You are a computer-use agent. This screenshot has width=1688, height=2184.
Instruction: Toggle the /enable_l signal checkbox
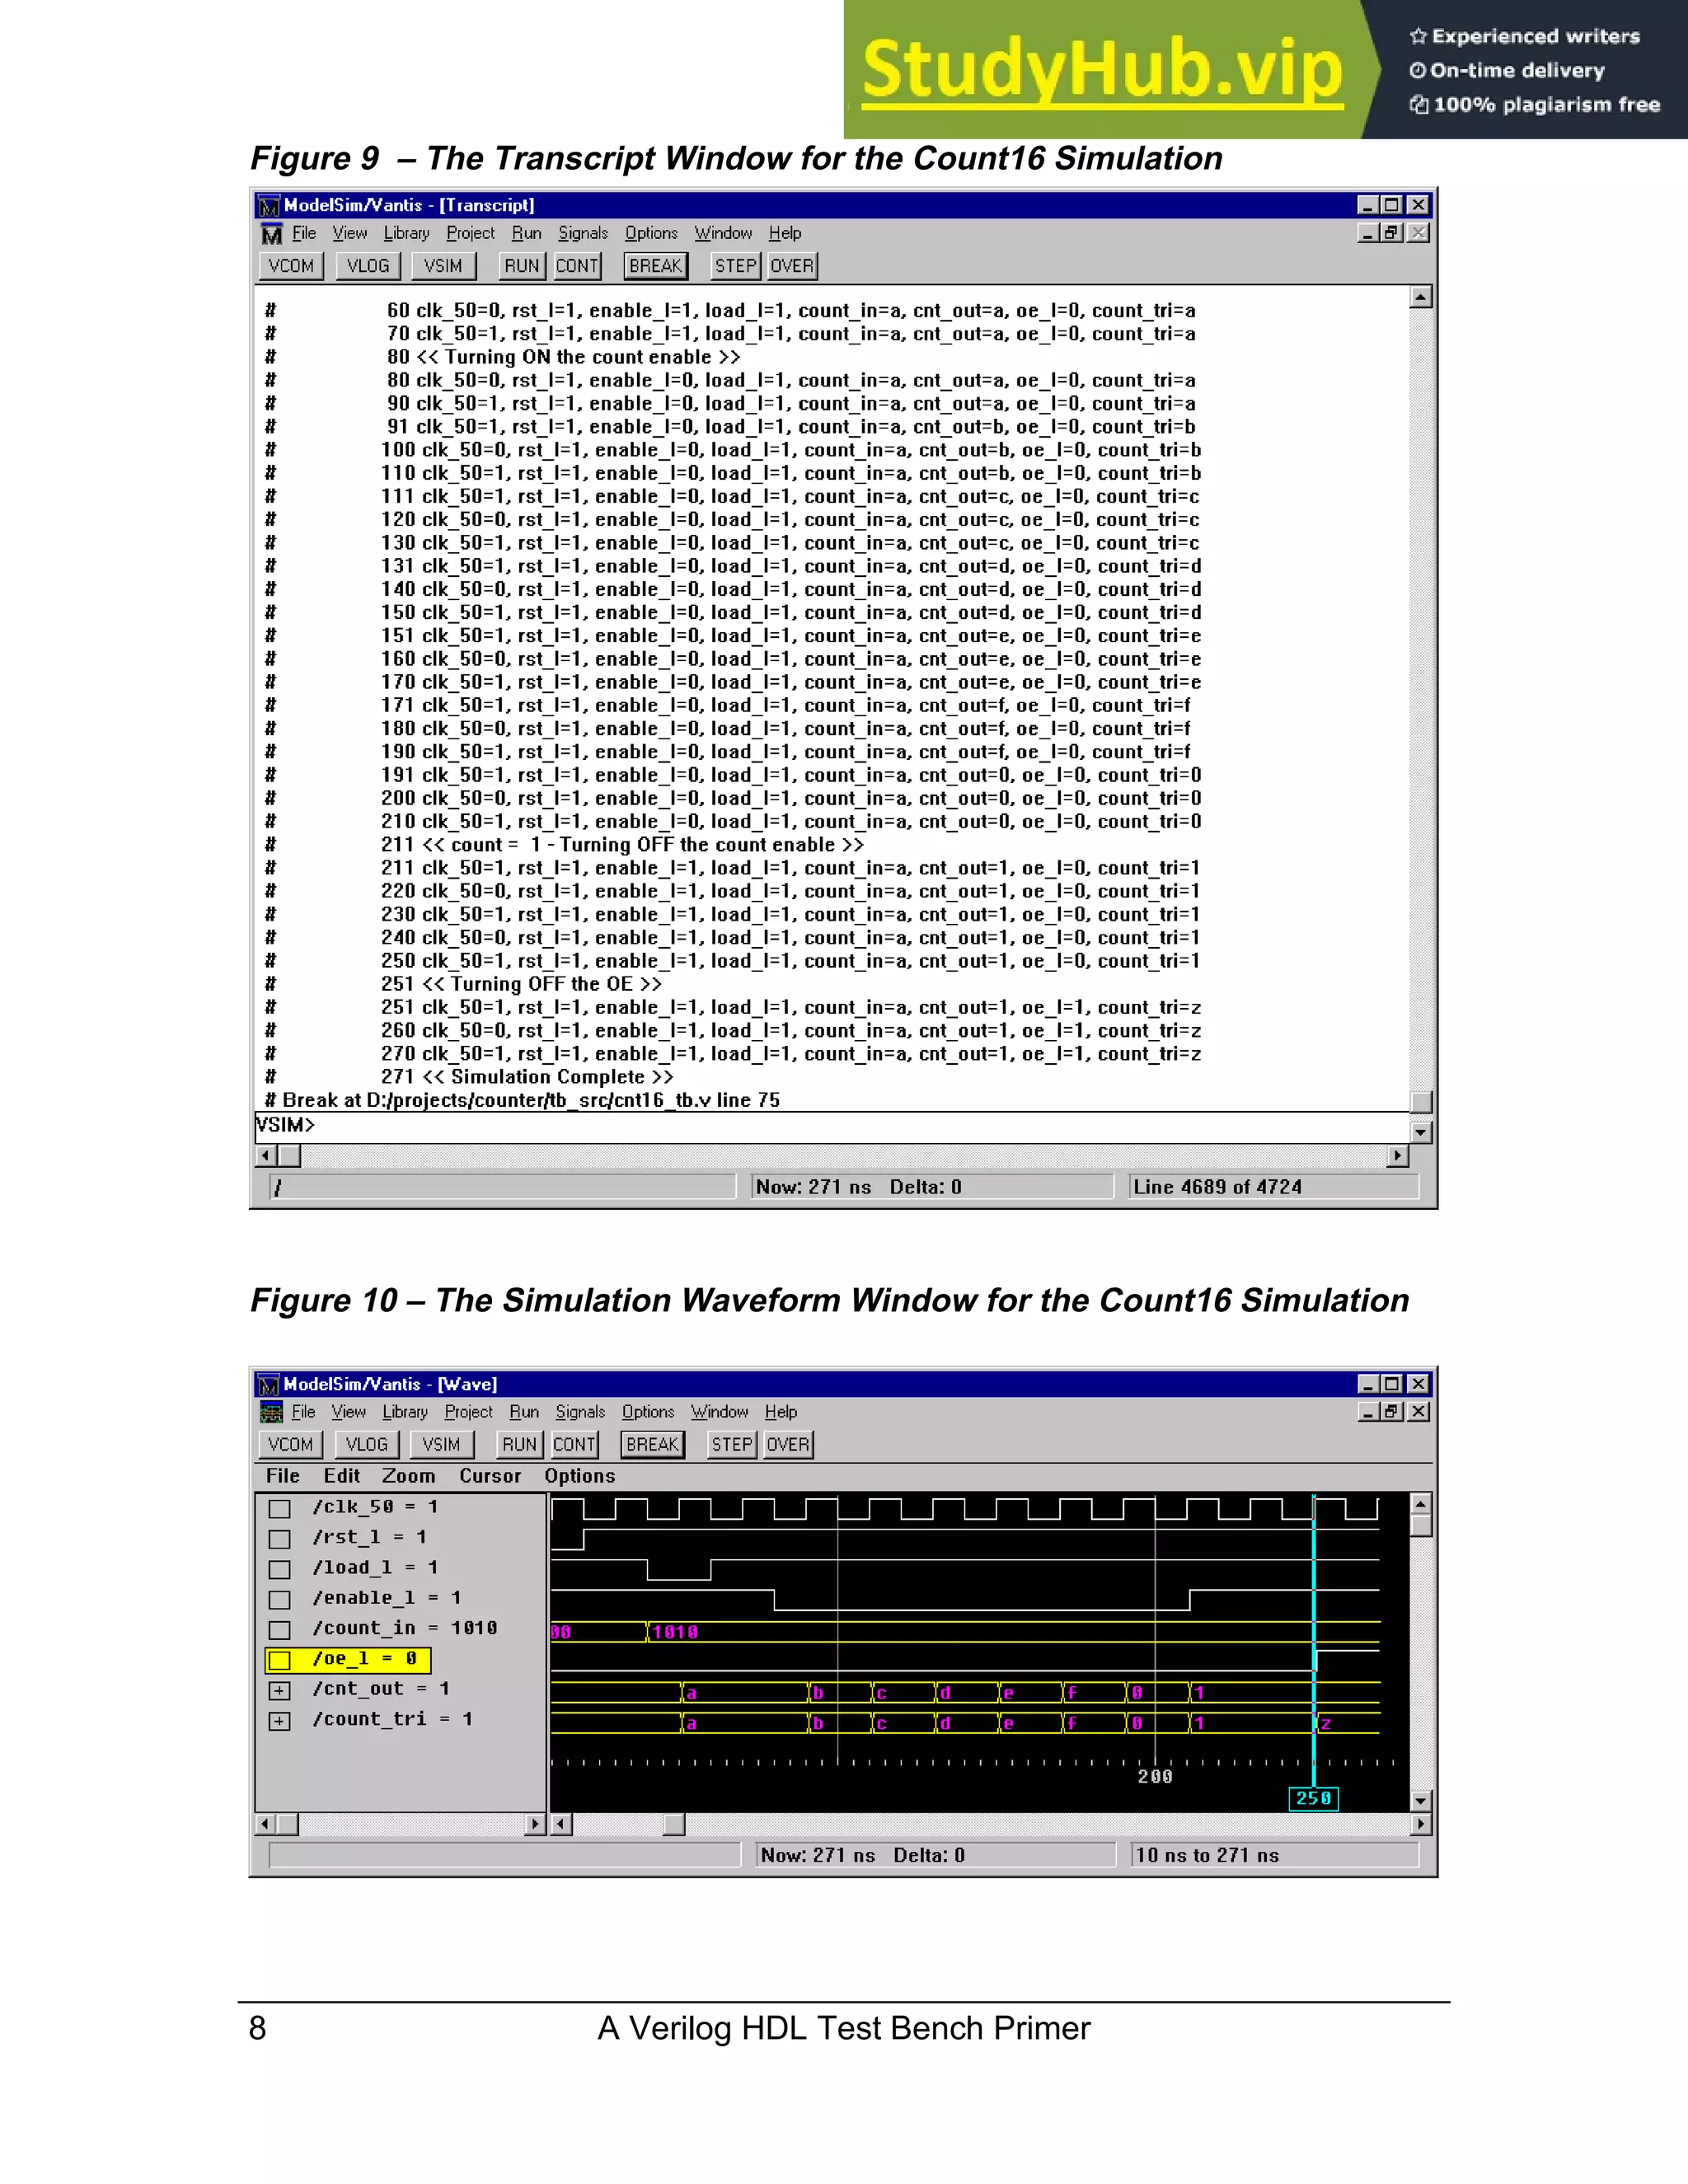pyautogui.click(x=280, y=1600)
